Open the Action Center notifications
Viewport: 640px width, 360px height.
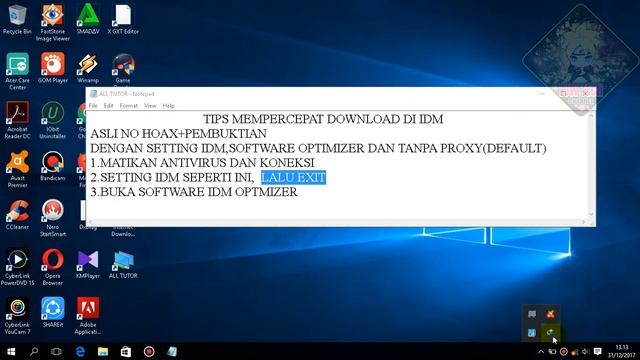[598, 351]
